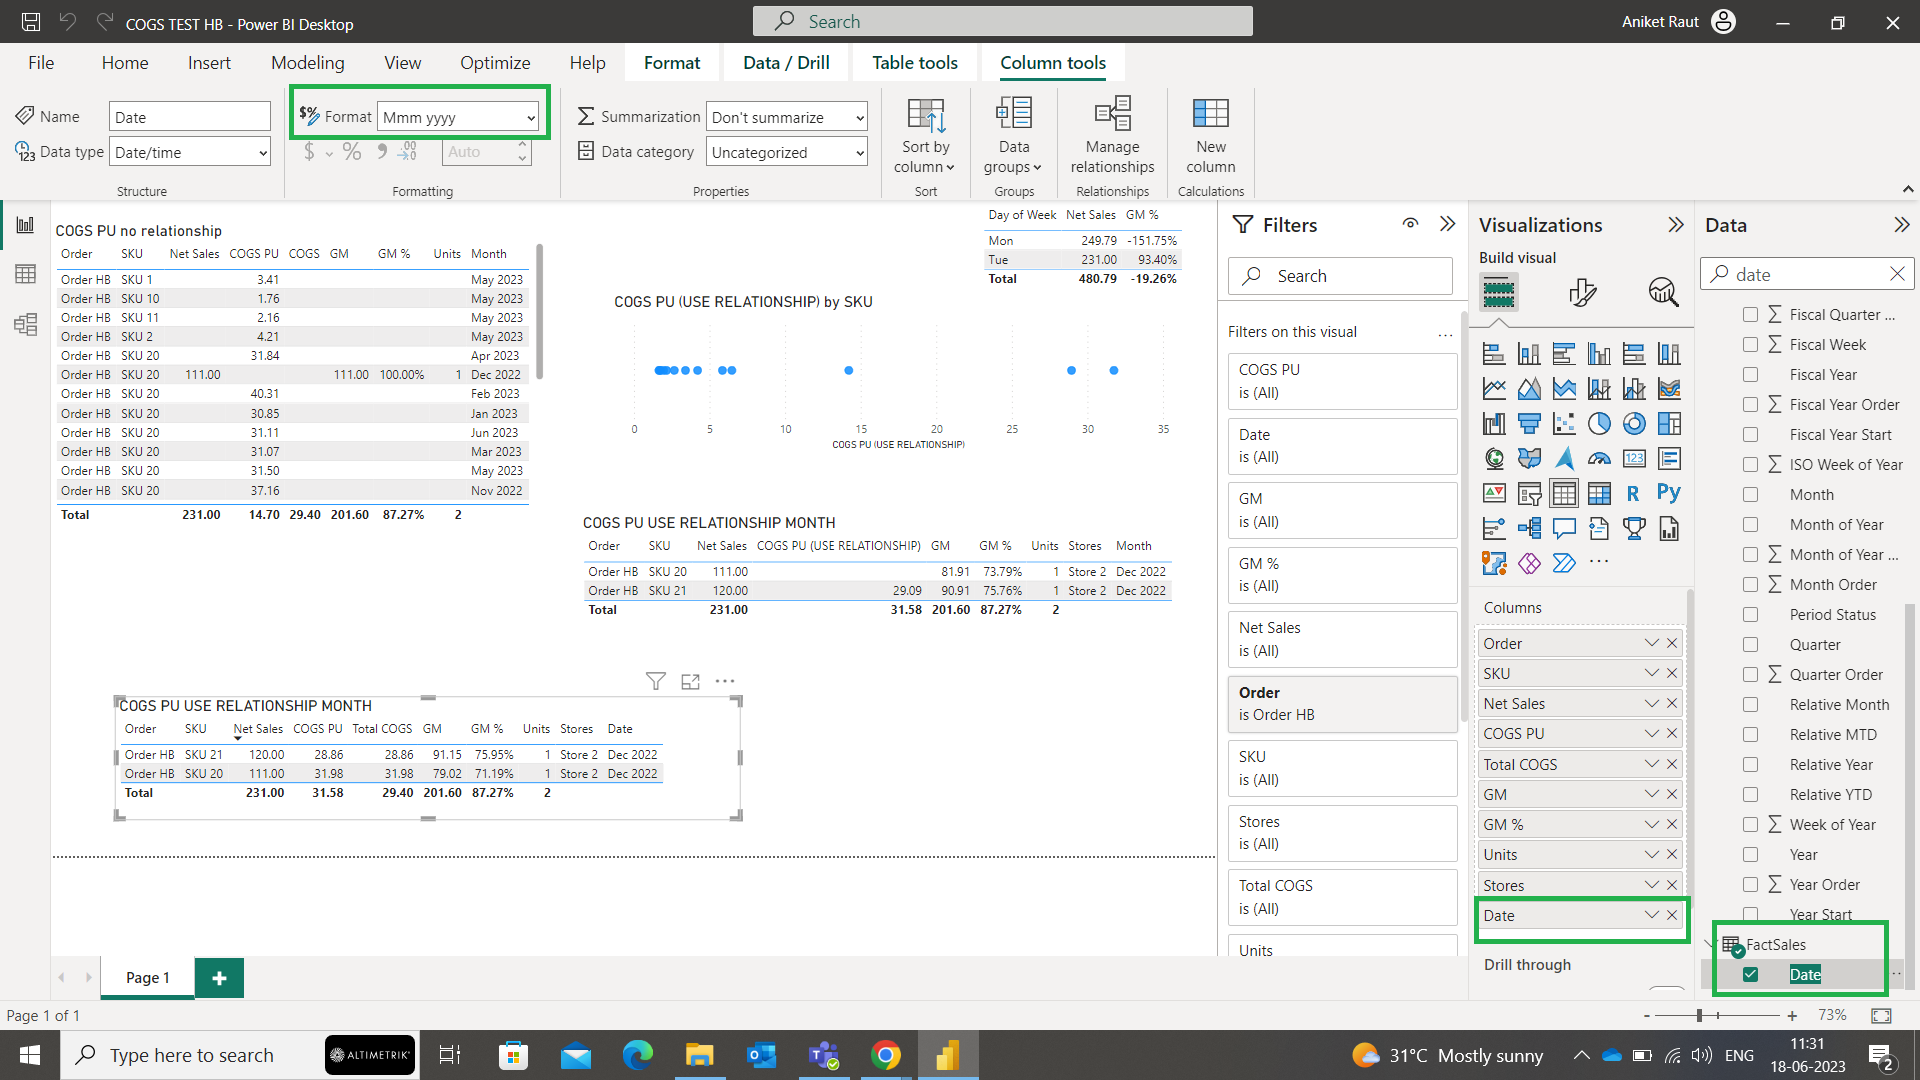Add a new page with plus button
Screen dimensions: 1920x1080
click(219, 977)
